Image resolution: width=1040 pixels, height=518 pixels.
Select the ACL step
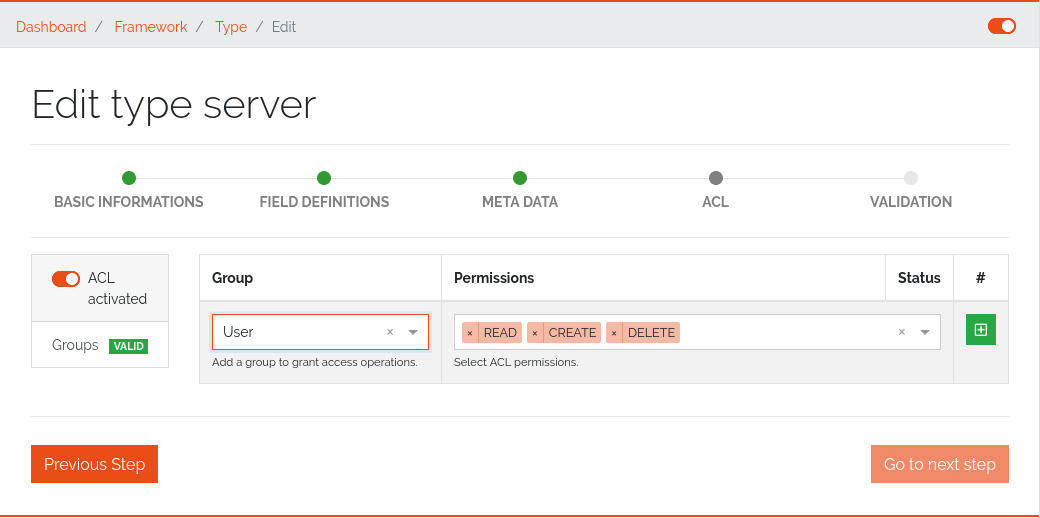point(716,190)
